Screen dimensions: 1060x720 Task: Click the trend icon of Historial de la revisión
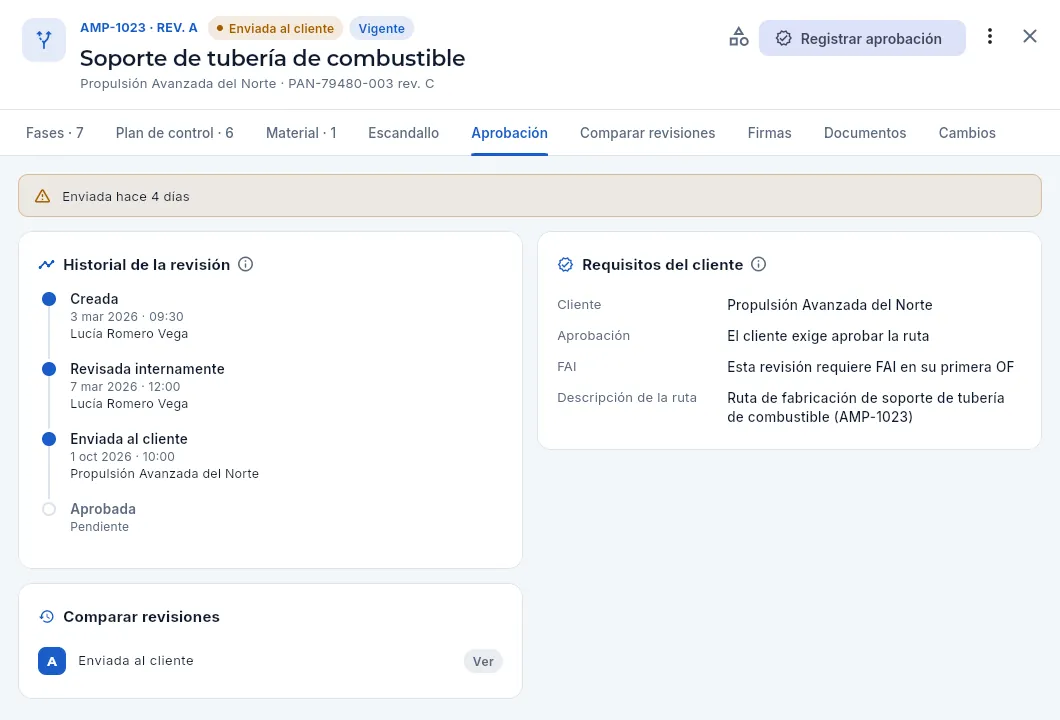47,264
